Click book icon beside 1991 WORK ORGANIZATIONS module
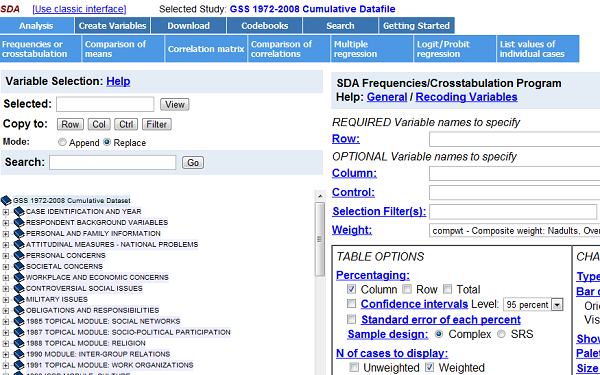 19,365
